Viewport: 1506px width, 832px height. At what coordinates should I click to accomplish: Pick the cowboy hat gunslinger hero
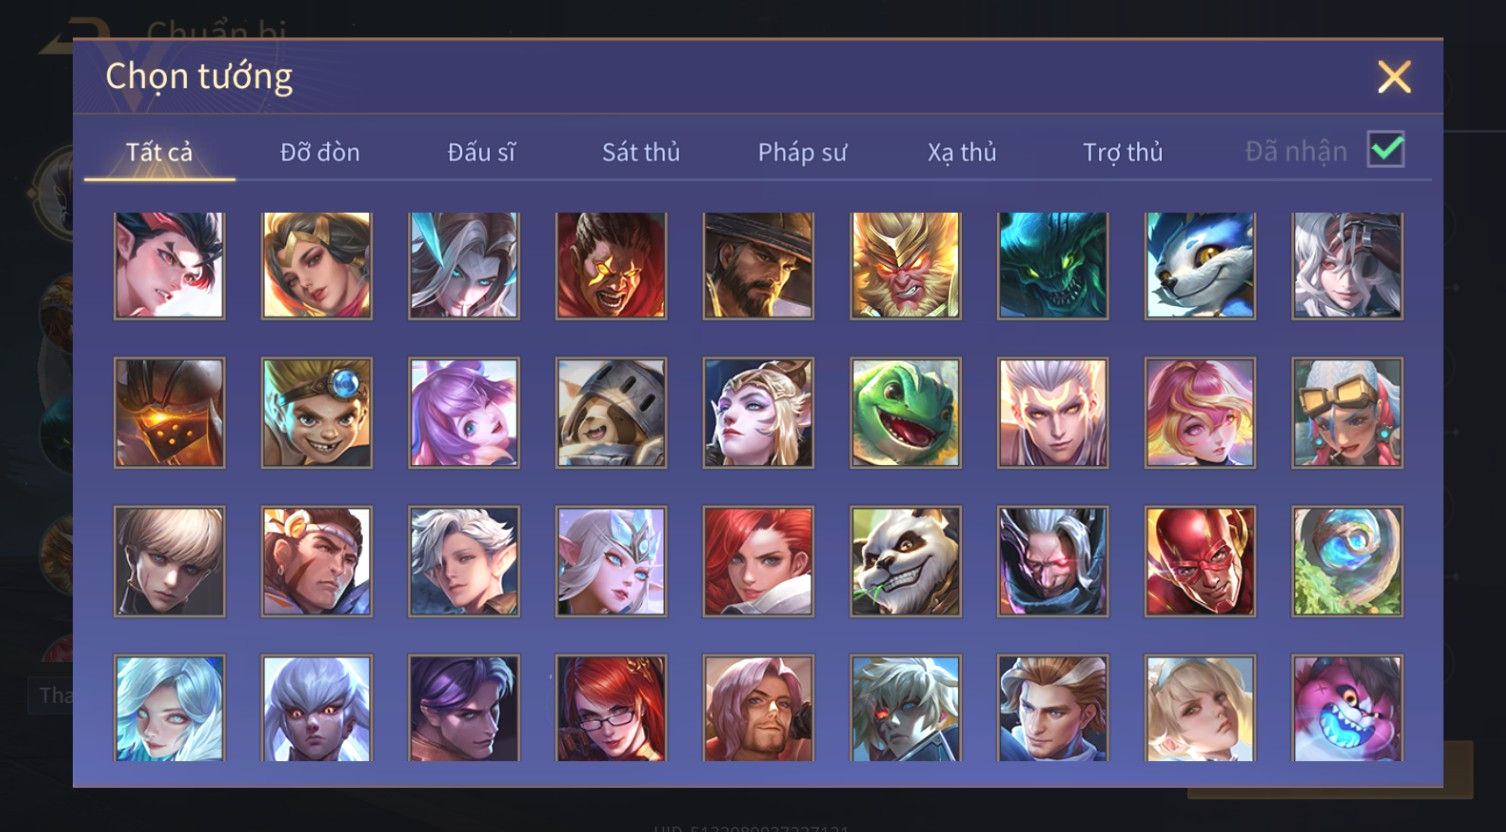(x=759, y=265)
